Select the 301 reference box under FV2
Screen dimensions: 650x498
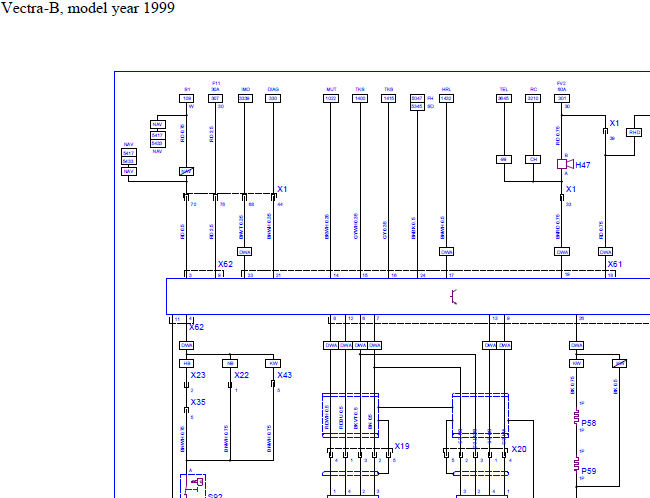coord(562,98)
